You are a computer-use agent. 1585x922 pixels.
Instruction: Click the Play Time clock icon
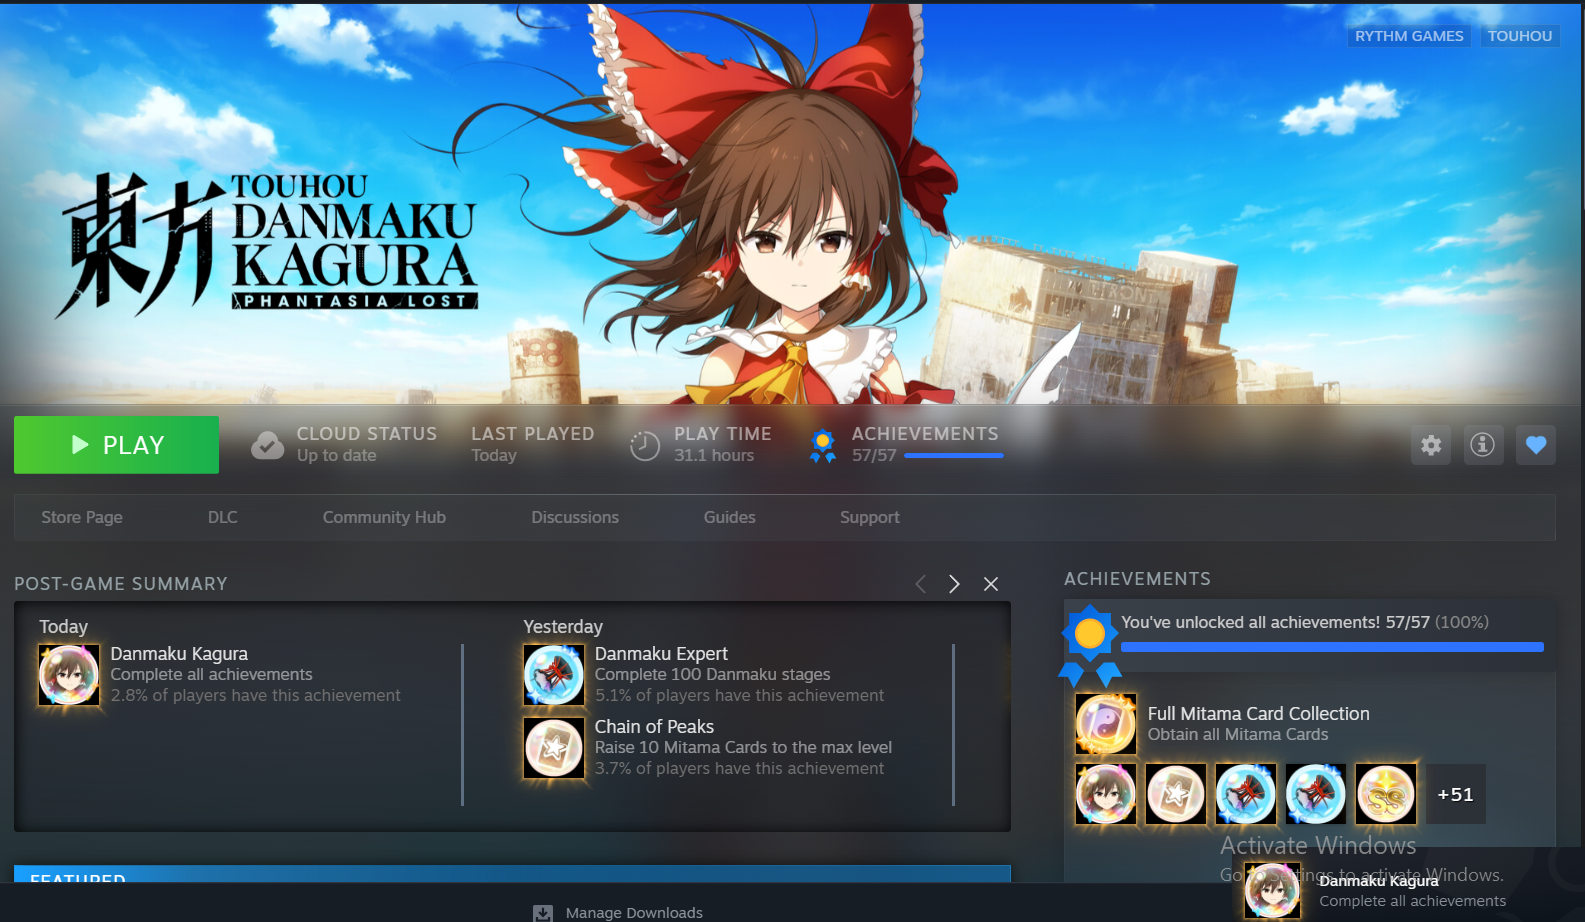(645, 446)
